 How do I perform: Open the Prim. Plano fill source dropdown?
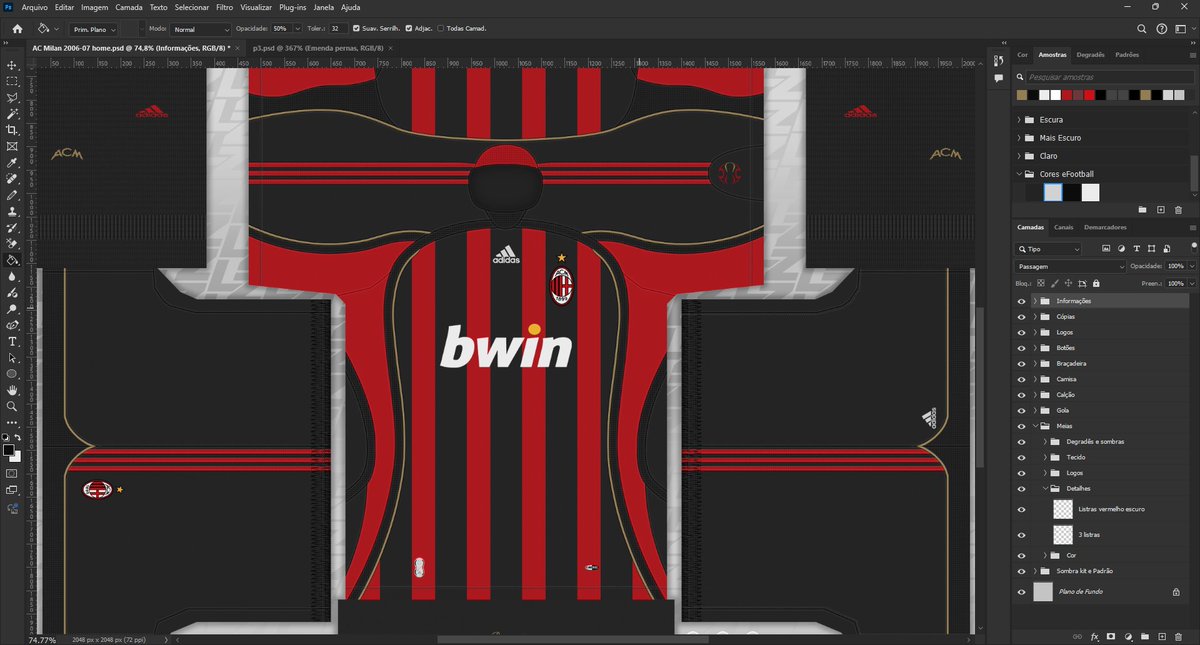(x=94, y=29)
